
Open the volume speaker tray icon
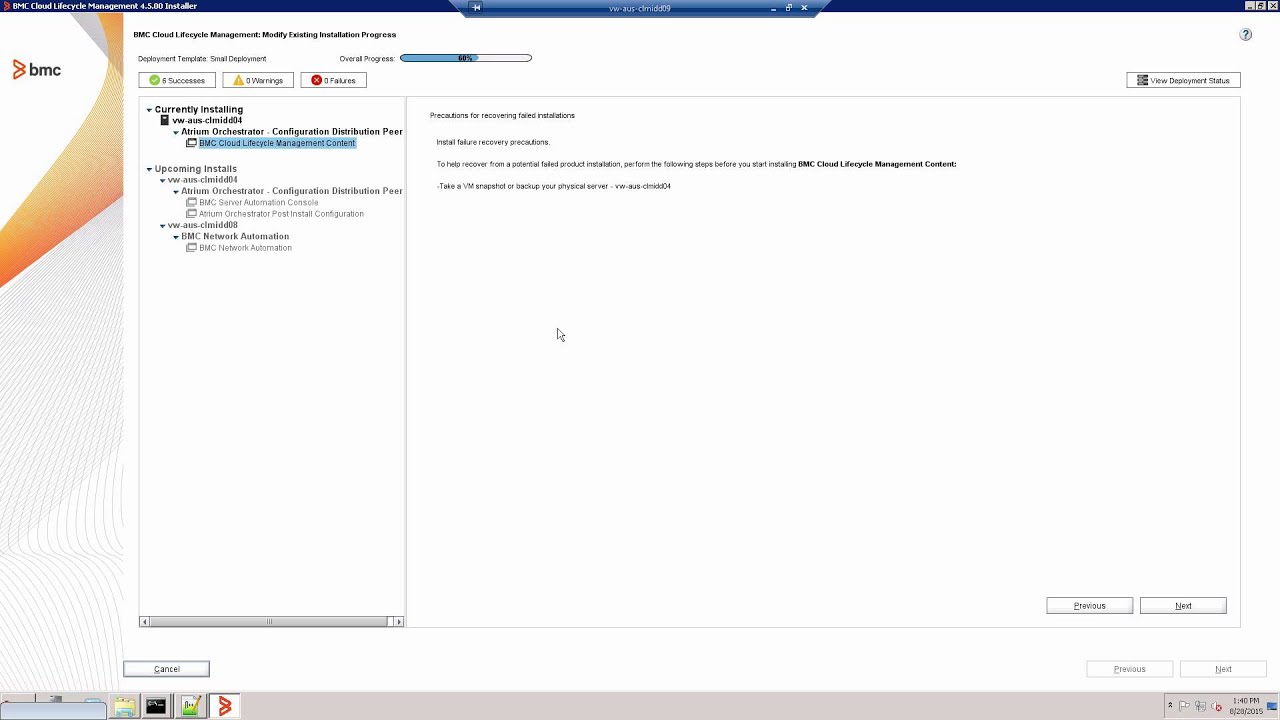pyautogui.click(x=1217, y=706)
